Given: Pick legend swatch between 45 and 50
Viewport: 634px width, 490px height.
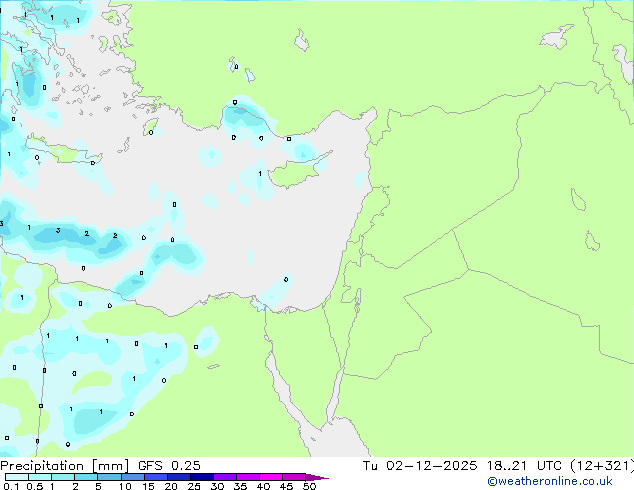Looking at the screenshot, I should tap(294, 477).
